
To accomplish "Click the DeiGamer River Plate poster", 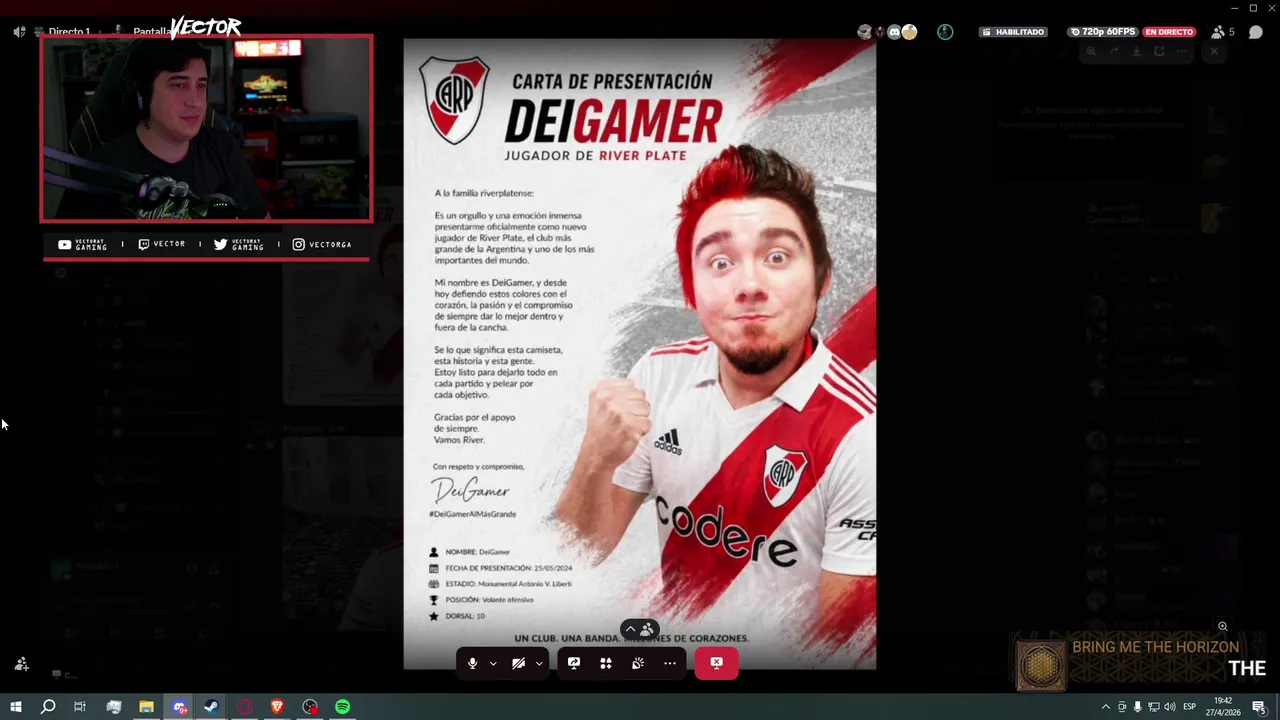I will [640, 354].
